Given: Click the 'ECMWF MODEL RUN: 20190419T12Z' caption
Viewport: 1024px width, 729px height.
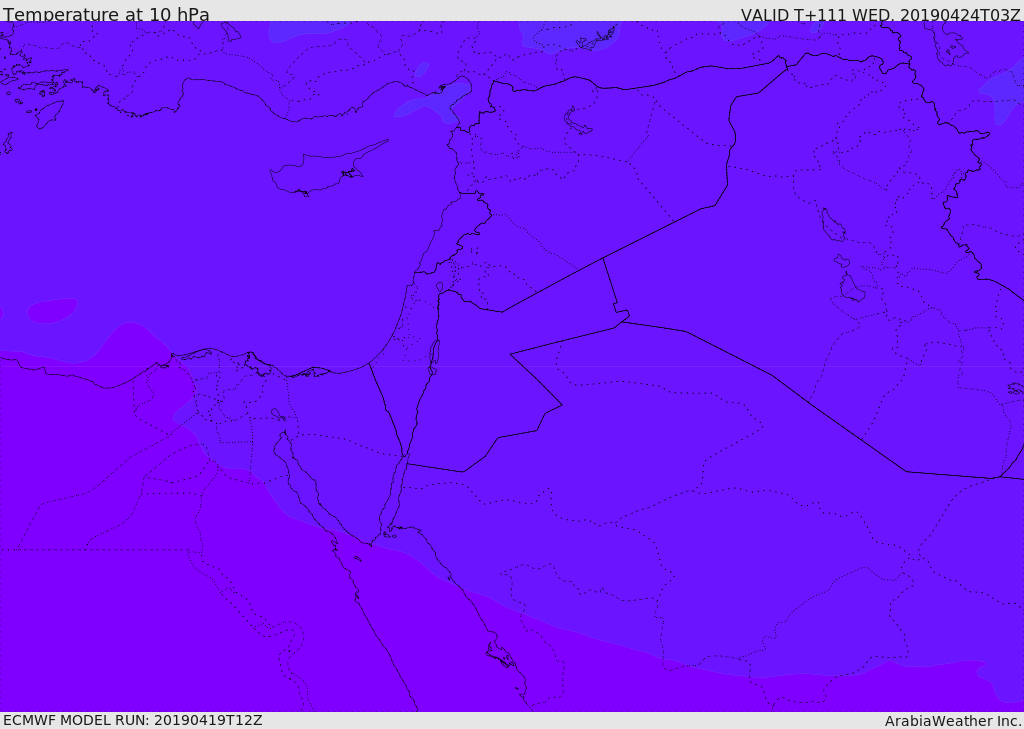Looking at the screenshot, I should pyautogui.click(x=133, y=720).
